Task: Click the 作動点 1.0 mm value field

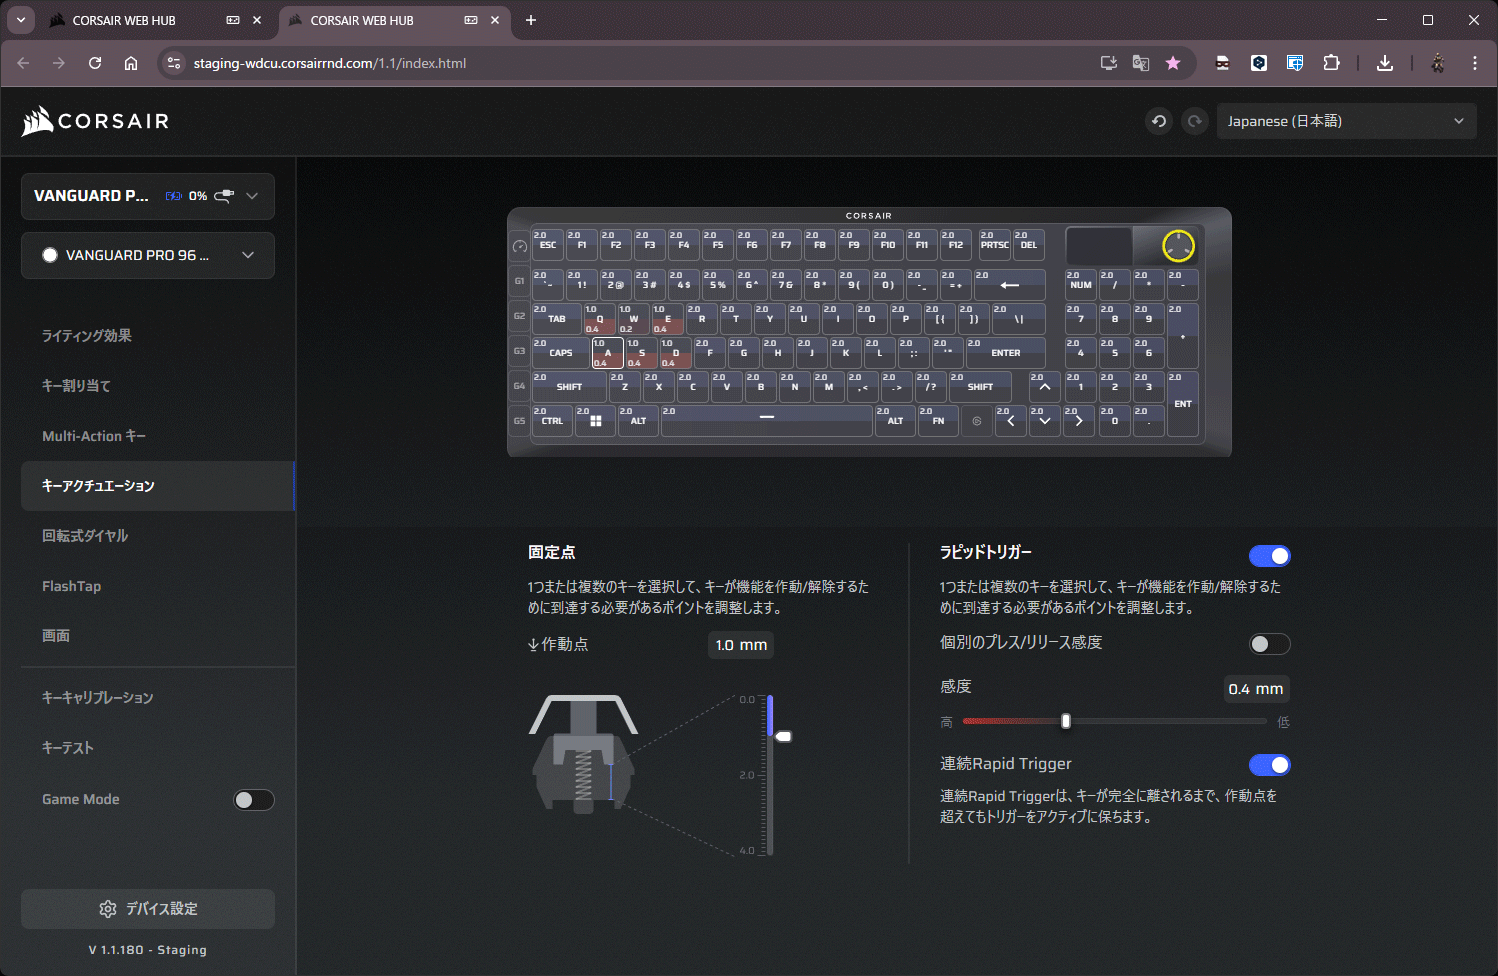Action: (x=741, y=645)
